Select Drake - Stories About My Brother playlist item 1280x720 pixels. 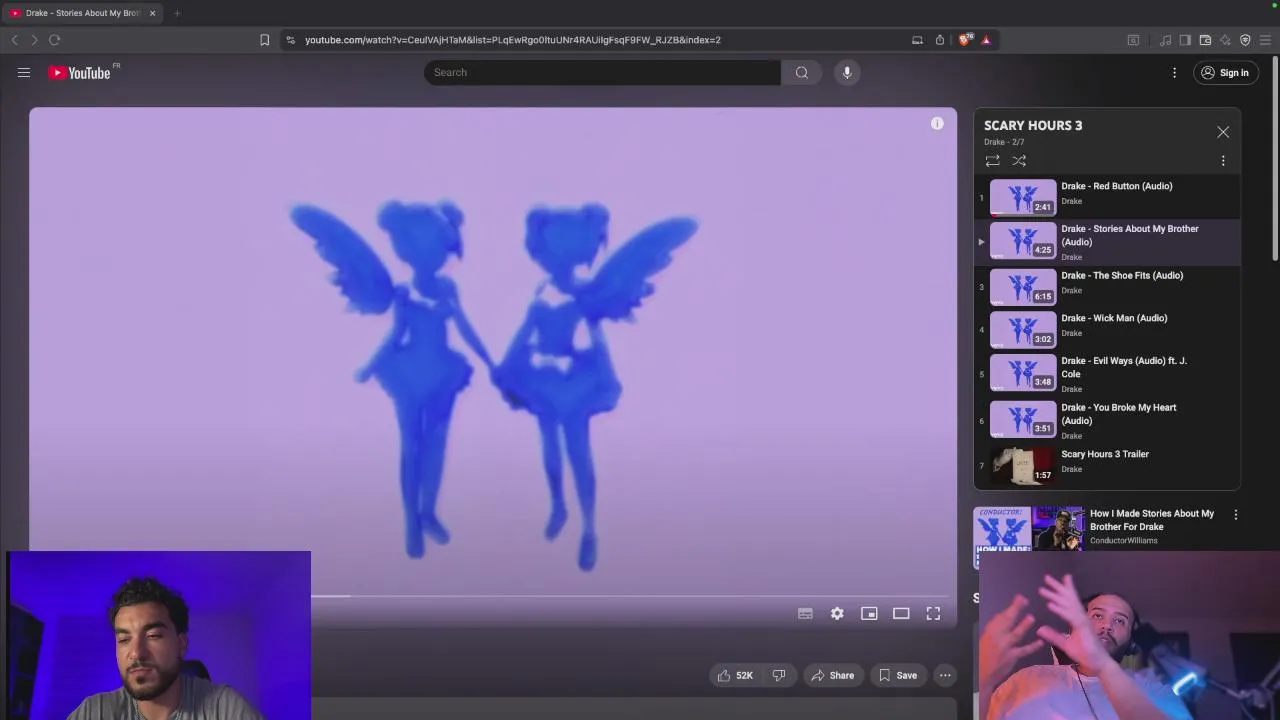(x=1107, y=242)
